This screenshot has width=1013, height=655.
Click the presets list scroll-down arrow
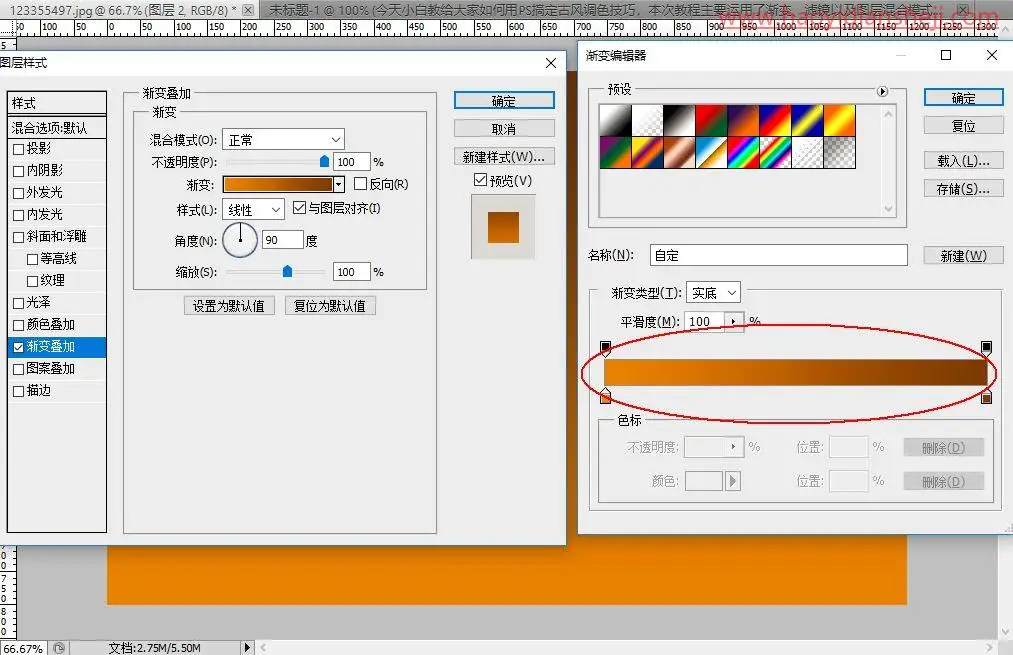pyautogui.click(x=888, y=209)
